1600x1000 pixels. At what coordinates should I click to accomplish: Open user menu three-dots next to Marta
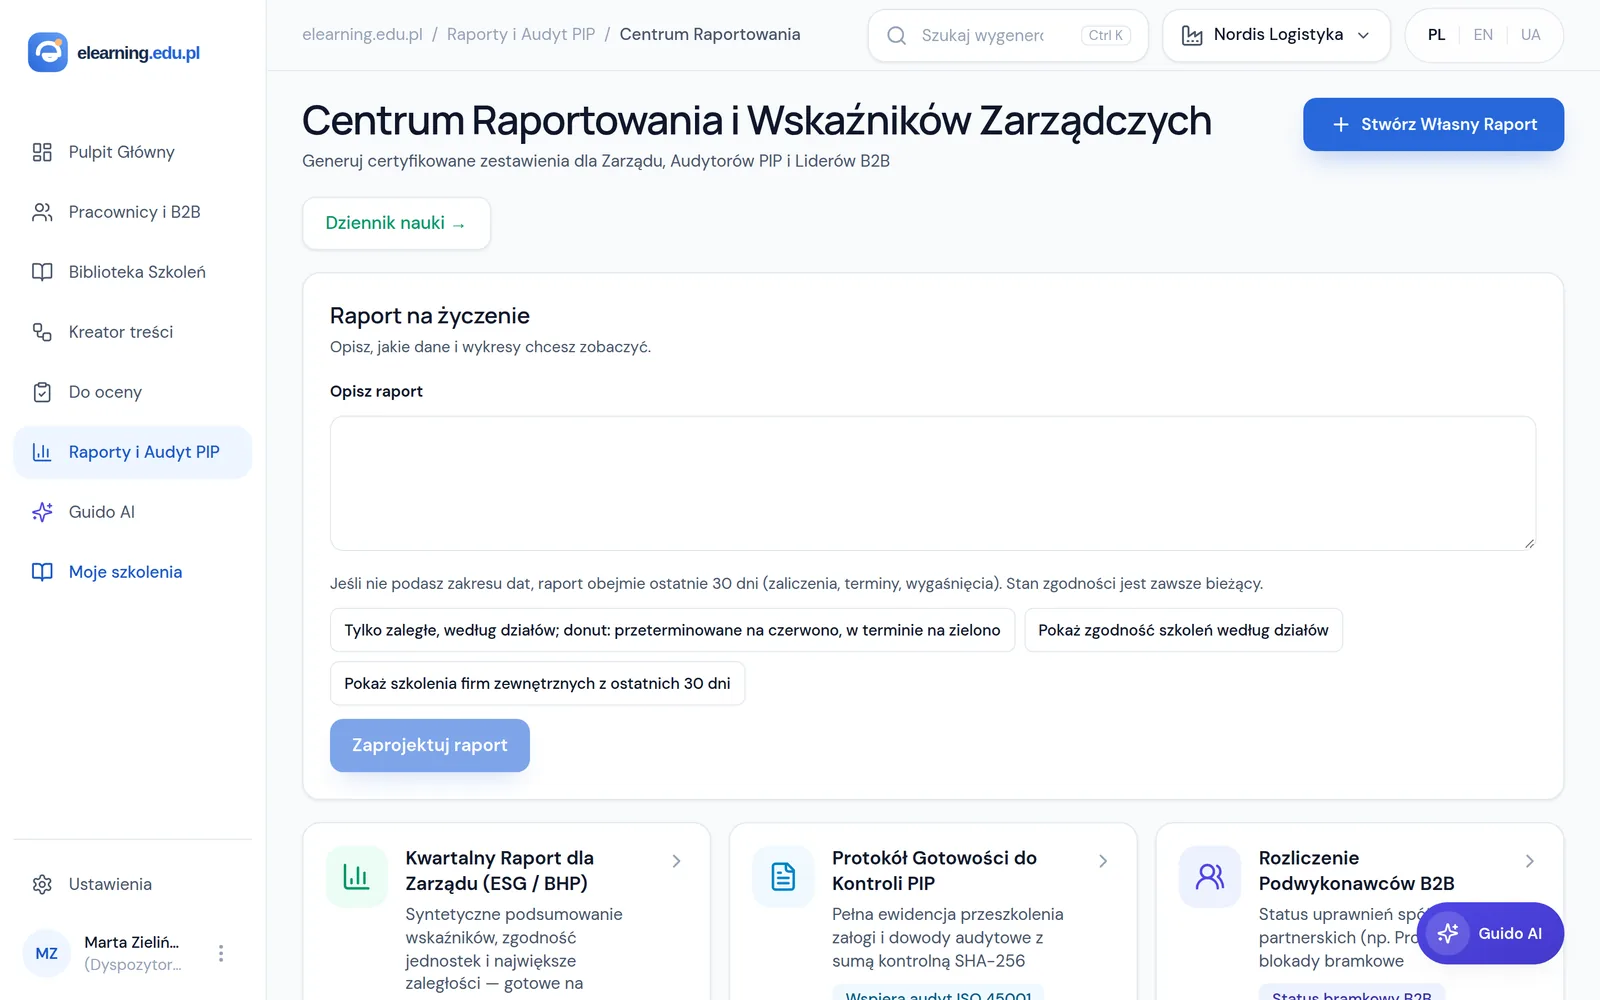coord(221,953)
